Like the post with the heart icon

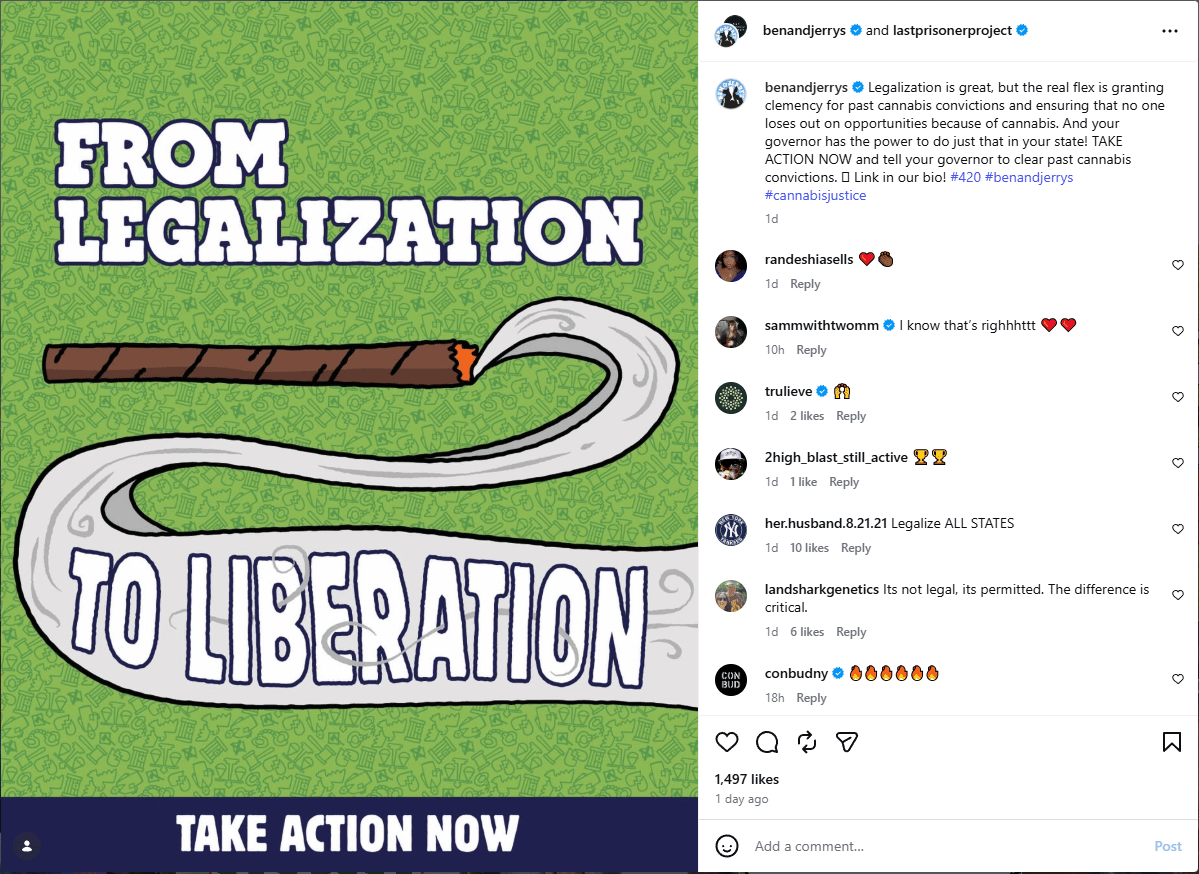pyautogui.click(x=726, y=742)
